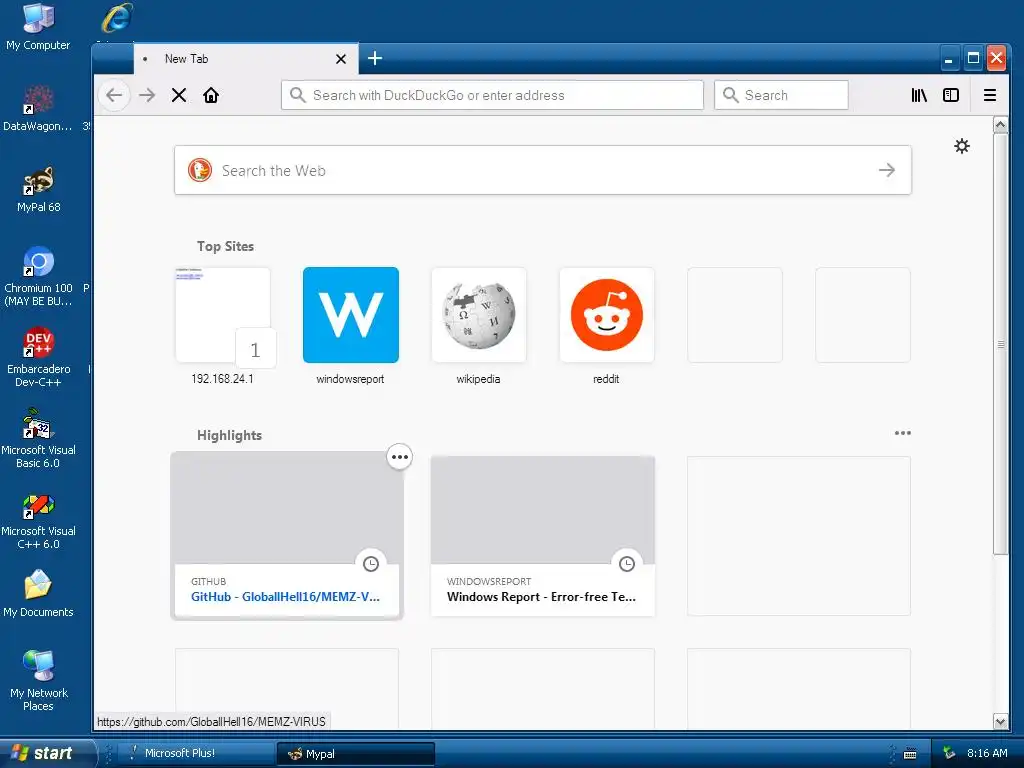This screenshot has width=1024, height=768.
Task: Open the Library bookshelf icon
Action: click(x=919, y=95)
